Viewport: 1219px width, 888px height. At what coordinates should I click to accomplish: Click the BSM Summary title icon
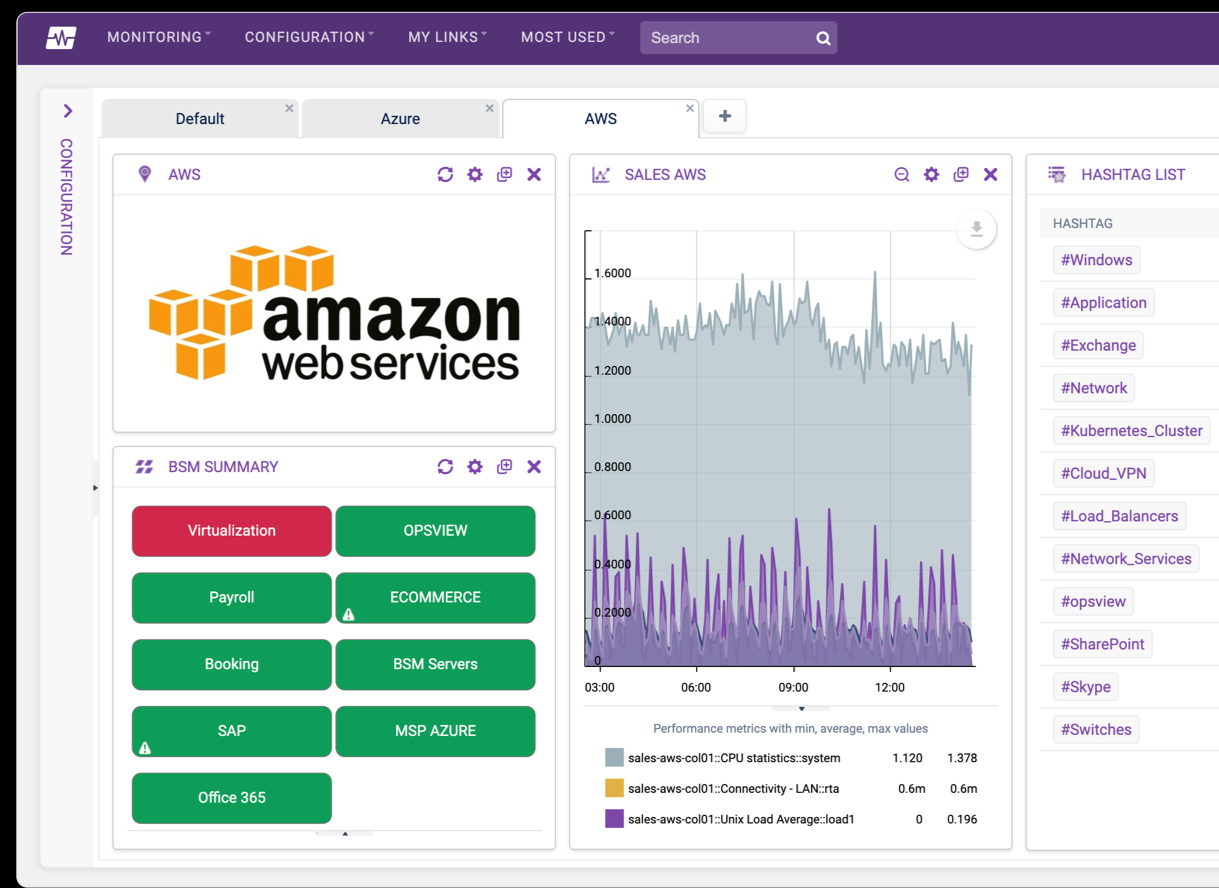145,467
